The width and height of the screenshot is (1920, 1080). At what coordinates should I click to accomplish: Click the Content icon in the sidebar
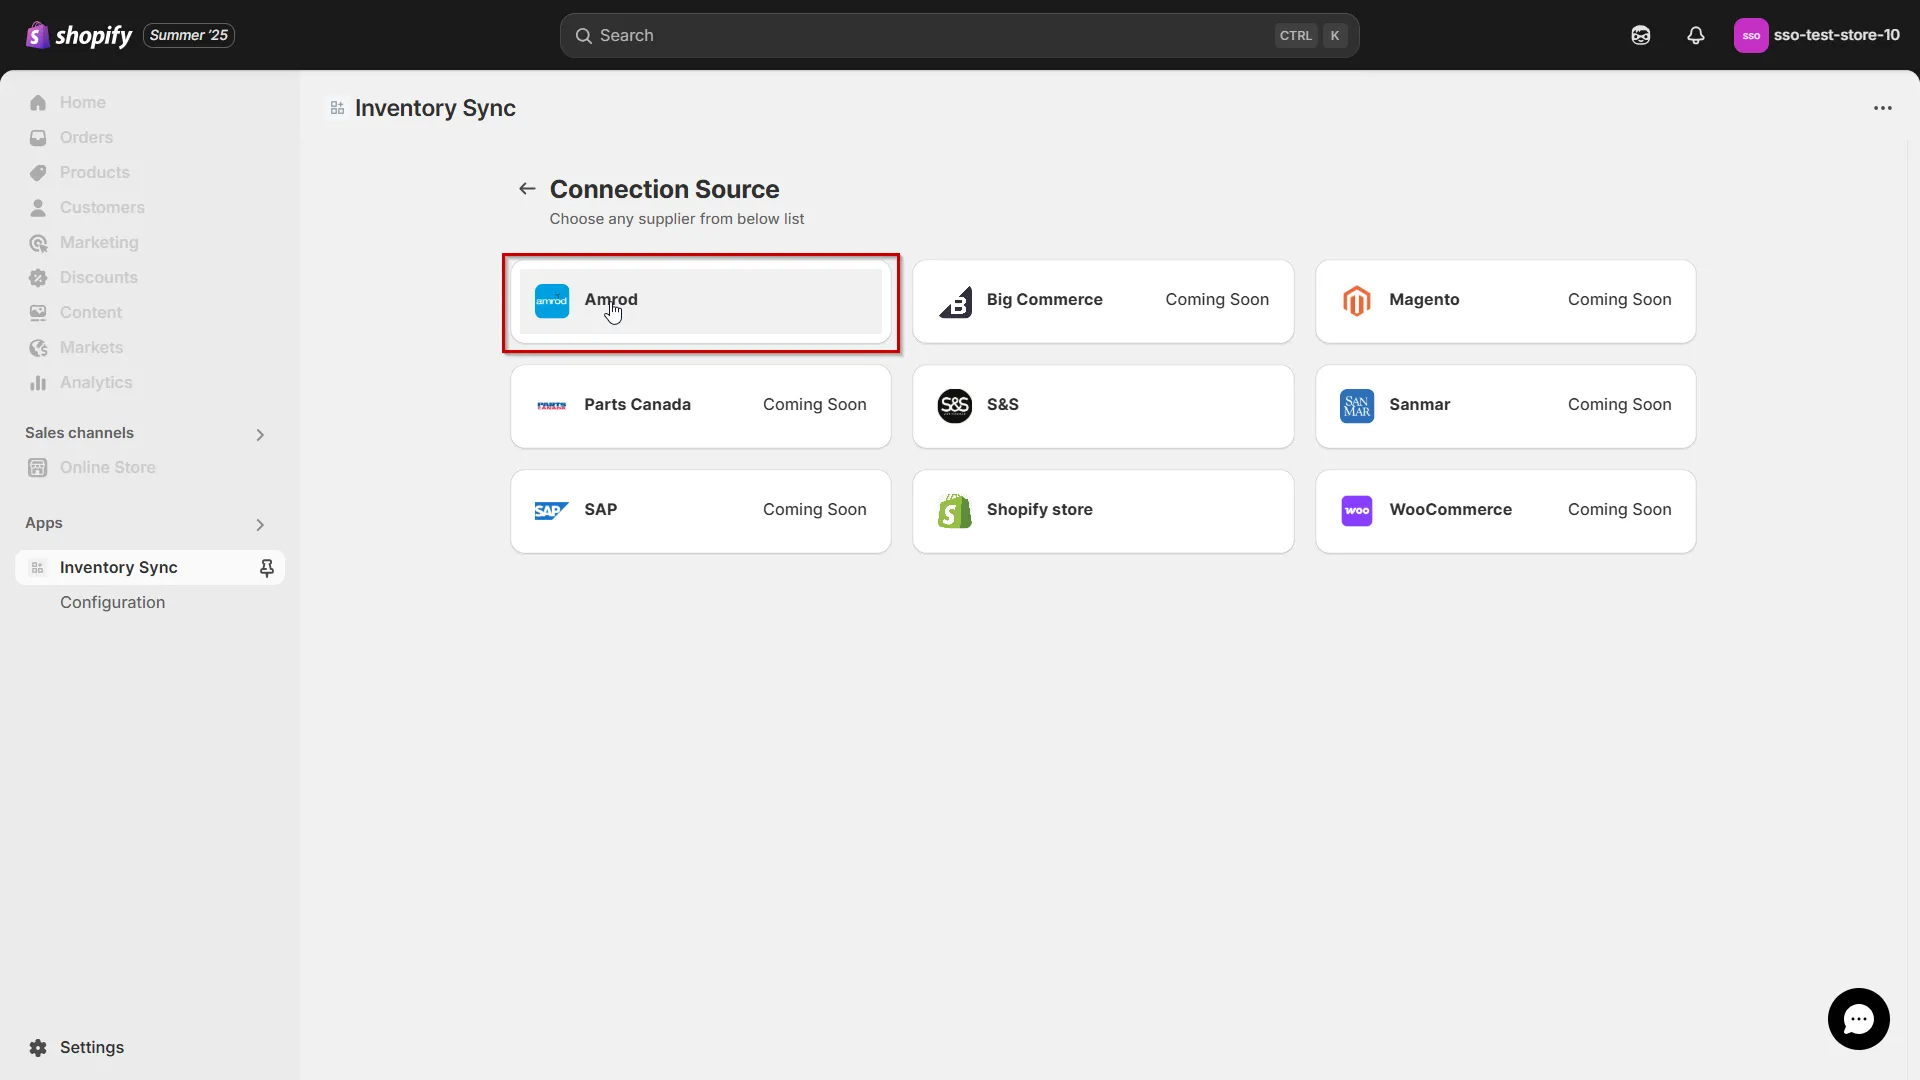38,312
